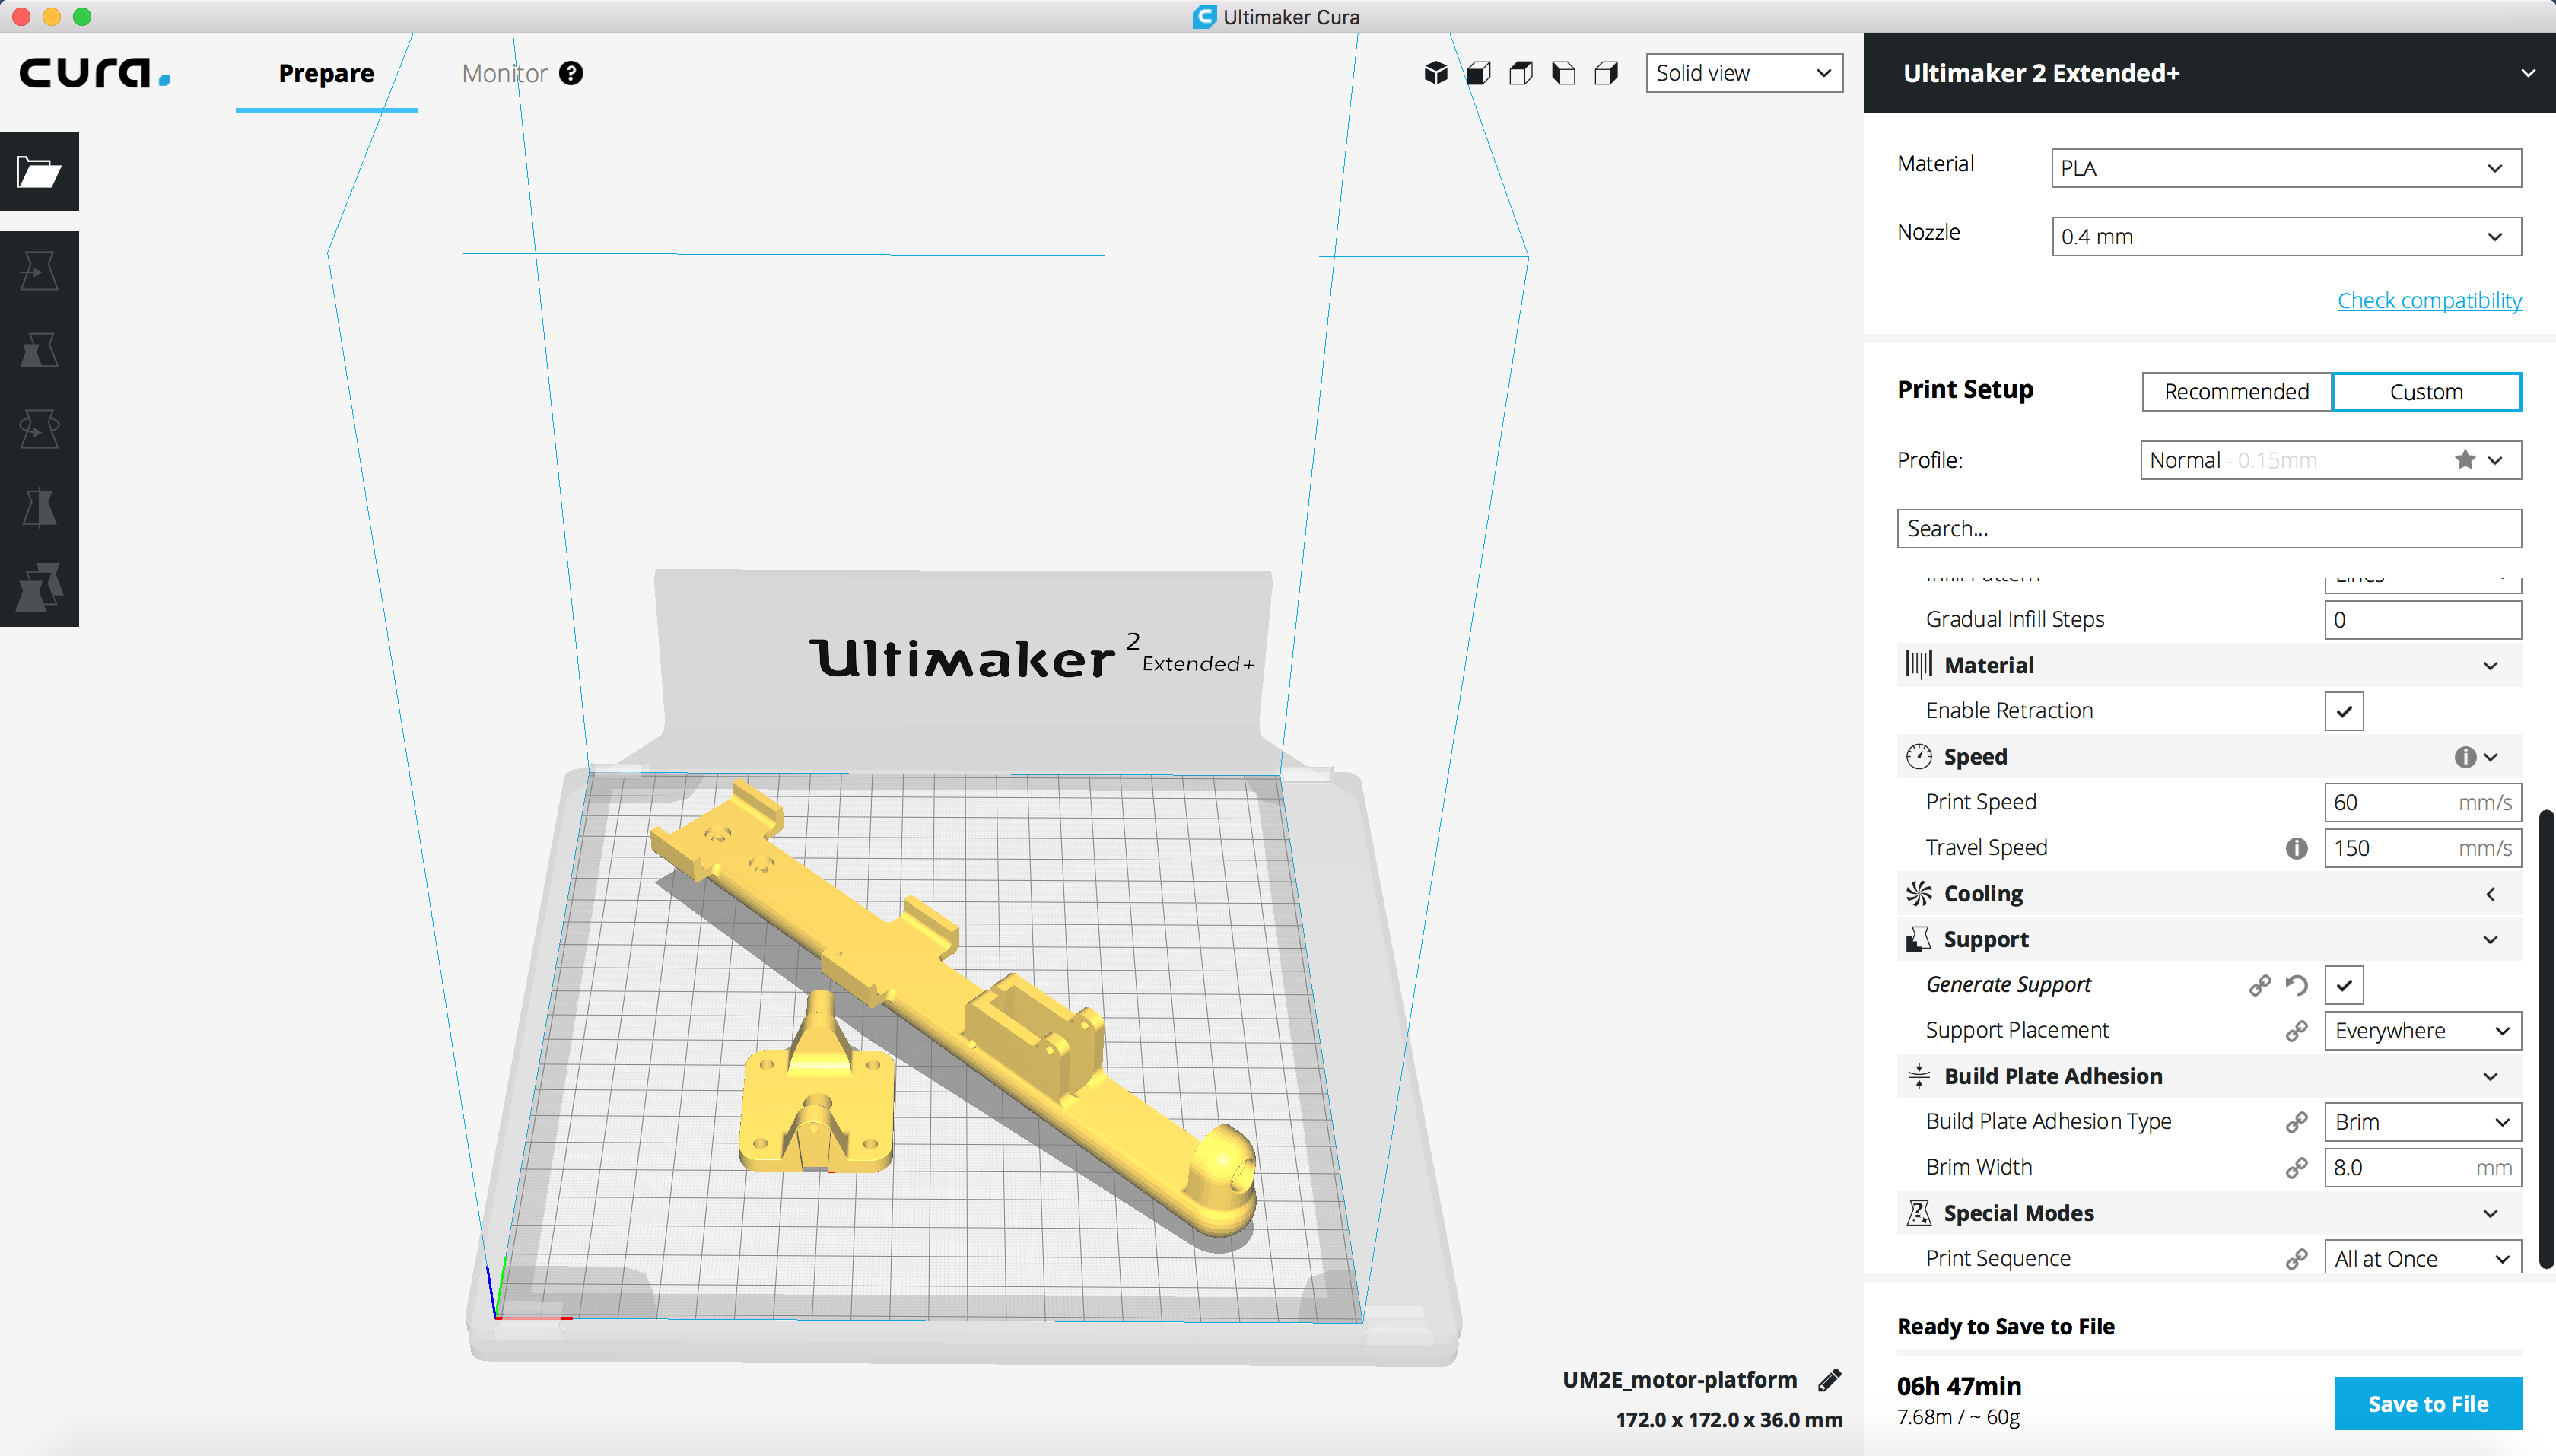Image resolution: width=2556 pixels, height=1456 pixels.
Task: Click the Print Speed value field
Action: [2422, 802]
